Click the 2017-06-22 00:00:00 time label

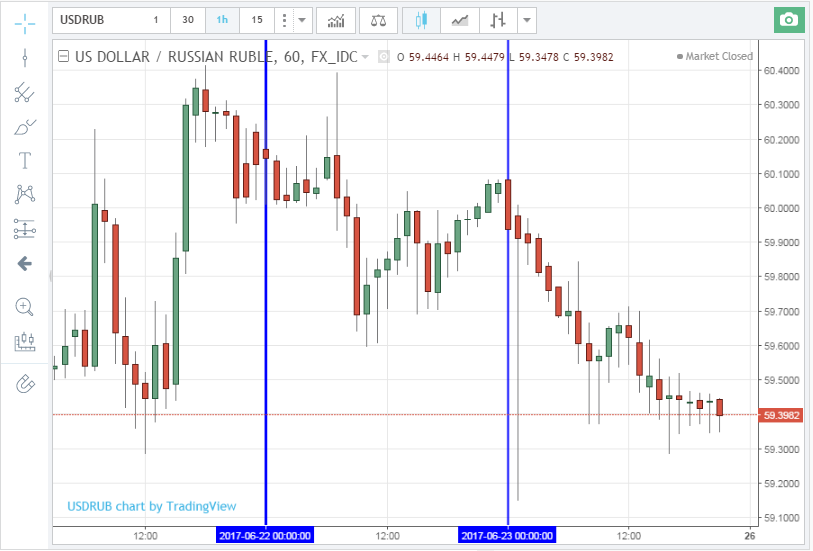(x=265, y=535)
